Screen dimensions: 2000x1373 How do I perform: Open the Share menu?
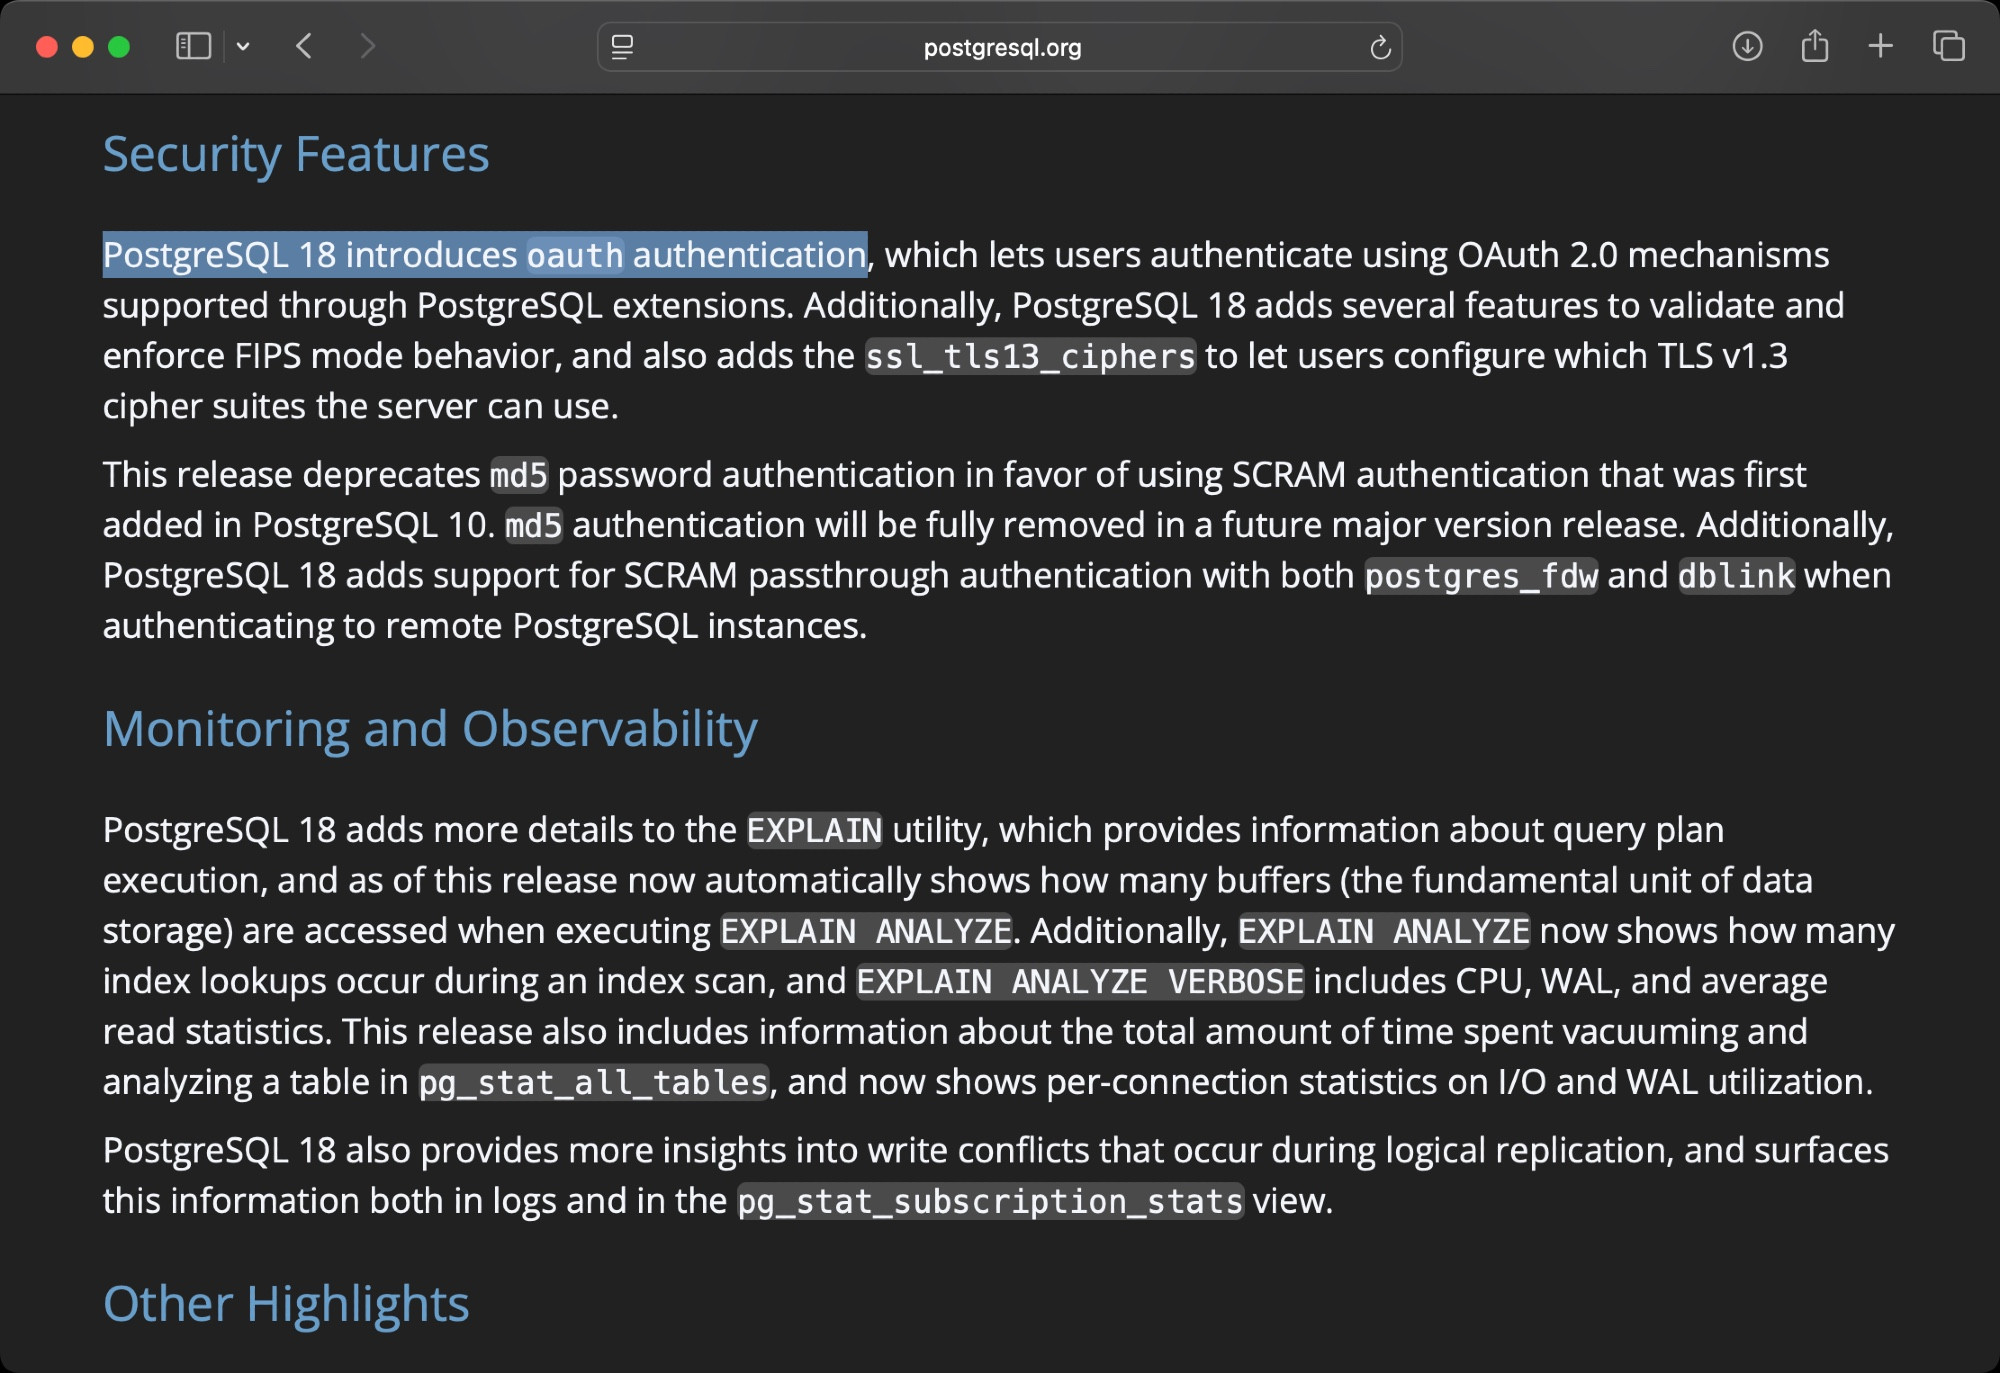[x=1814, y=46]
